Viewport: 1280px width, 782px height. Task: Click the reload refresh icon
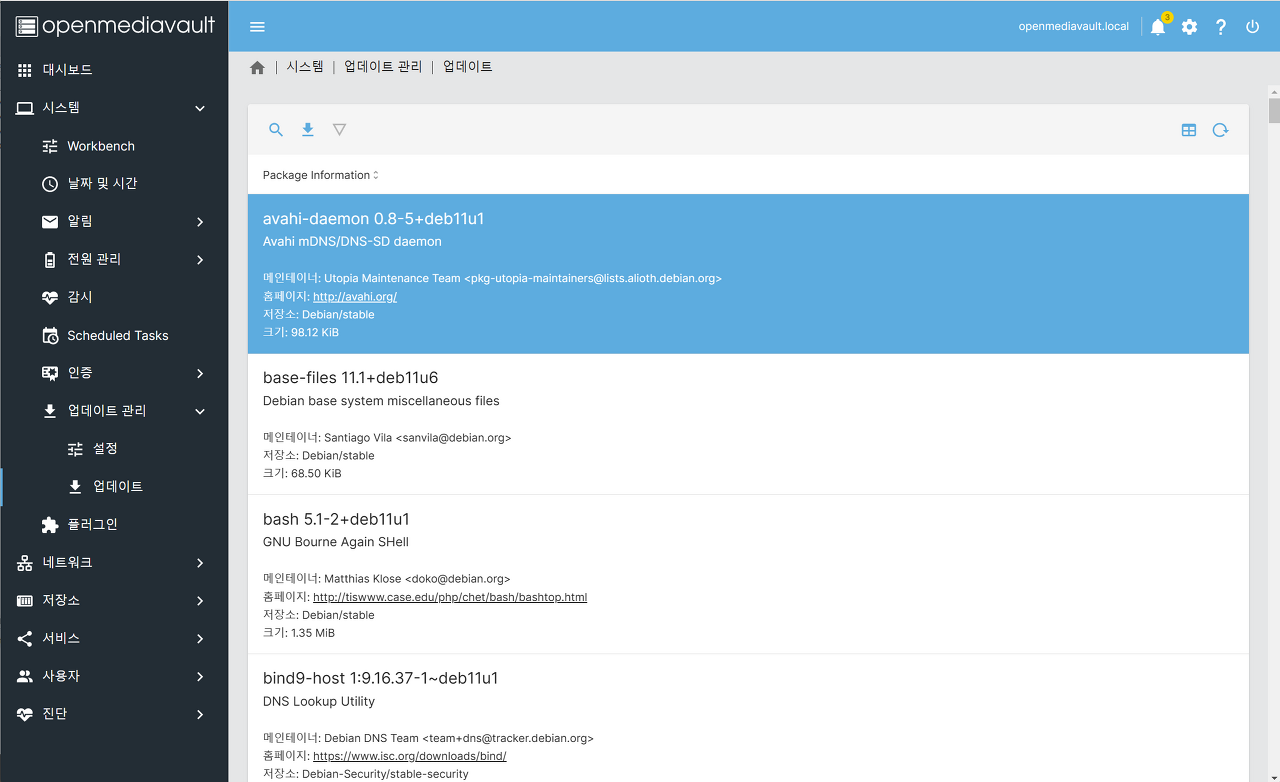[x=1220, y=130]
